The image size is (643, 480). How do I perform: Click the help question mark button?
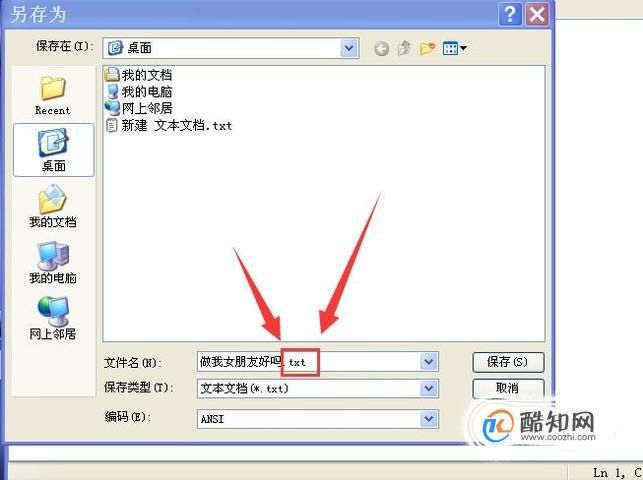pos(510,15)
